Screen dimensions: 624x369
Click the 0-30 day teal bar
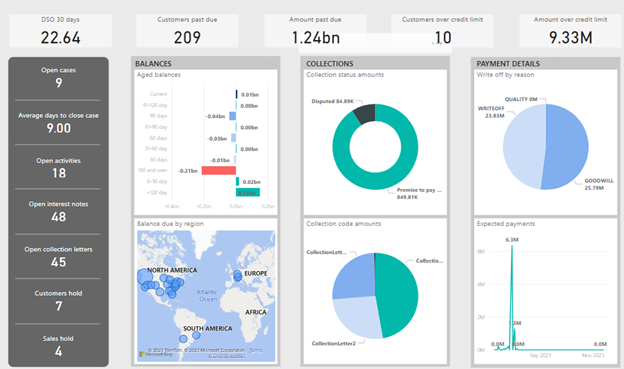pyautogui.click(x=238, y=182)
